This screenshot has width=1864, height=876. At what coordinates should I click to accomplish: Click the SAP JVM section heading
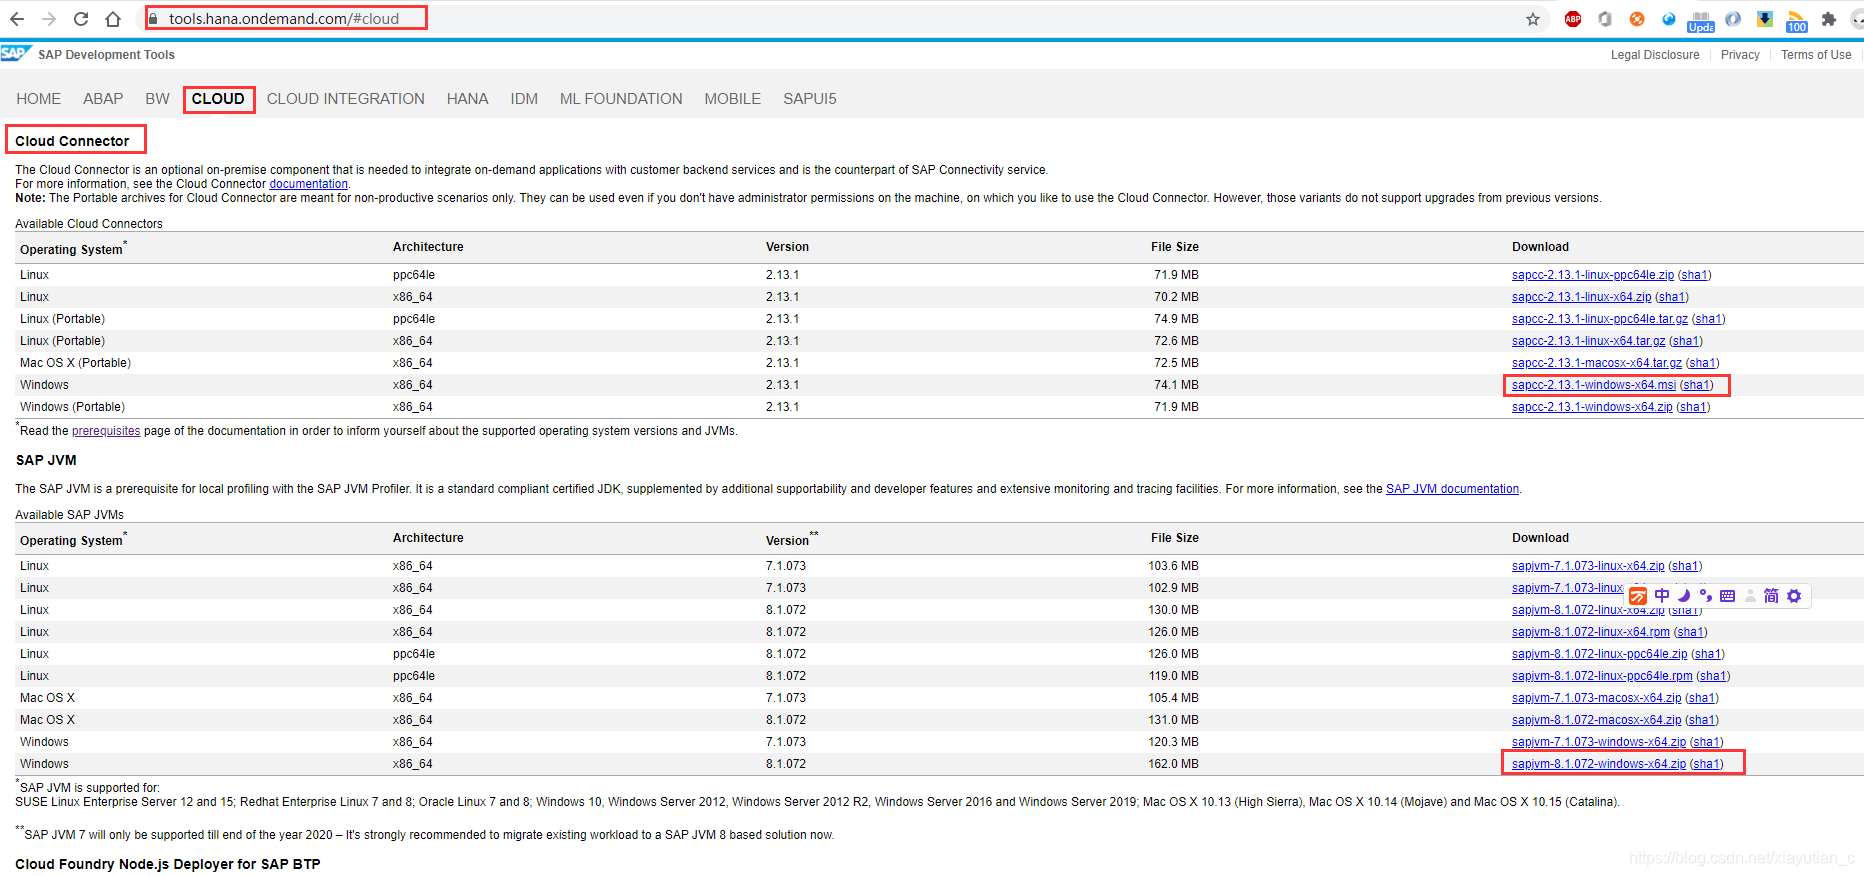pyautogui.click(x=46, y=460)
